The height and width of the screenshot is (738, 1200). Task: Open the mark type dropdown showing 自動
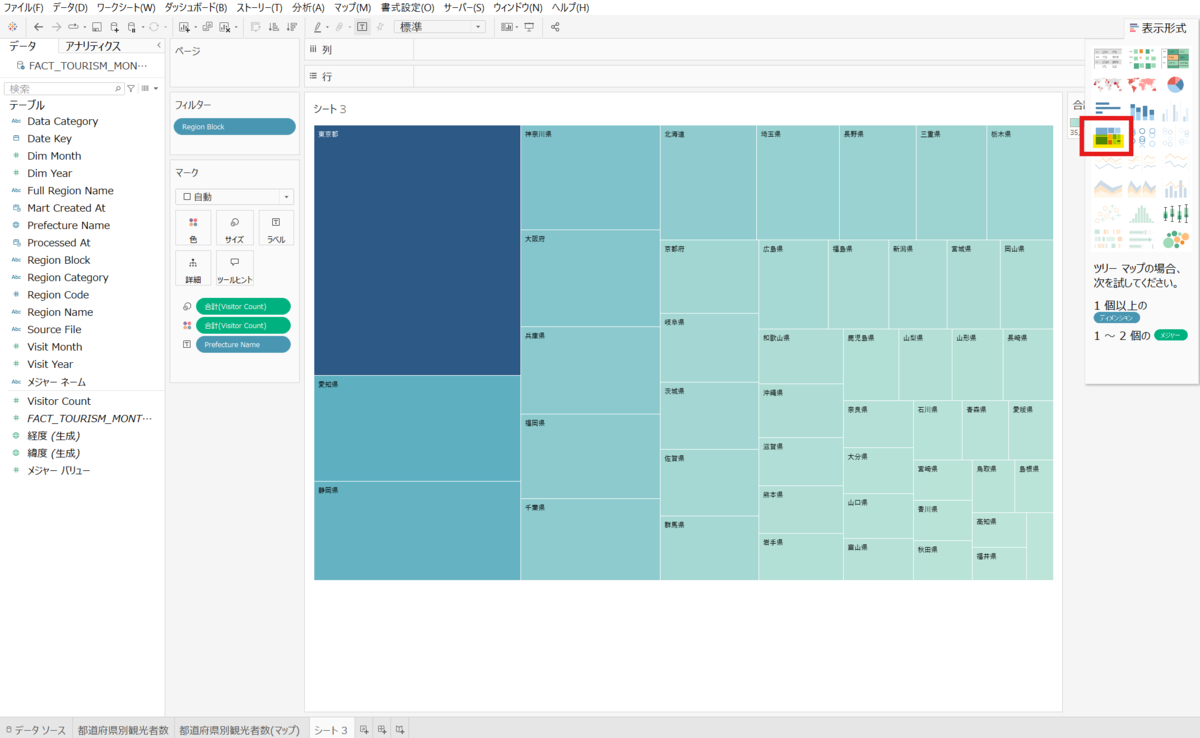pyautogui.click(x=234, y=197)
